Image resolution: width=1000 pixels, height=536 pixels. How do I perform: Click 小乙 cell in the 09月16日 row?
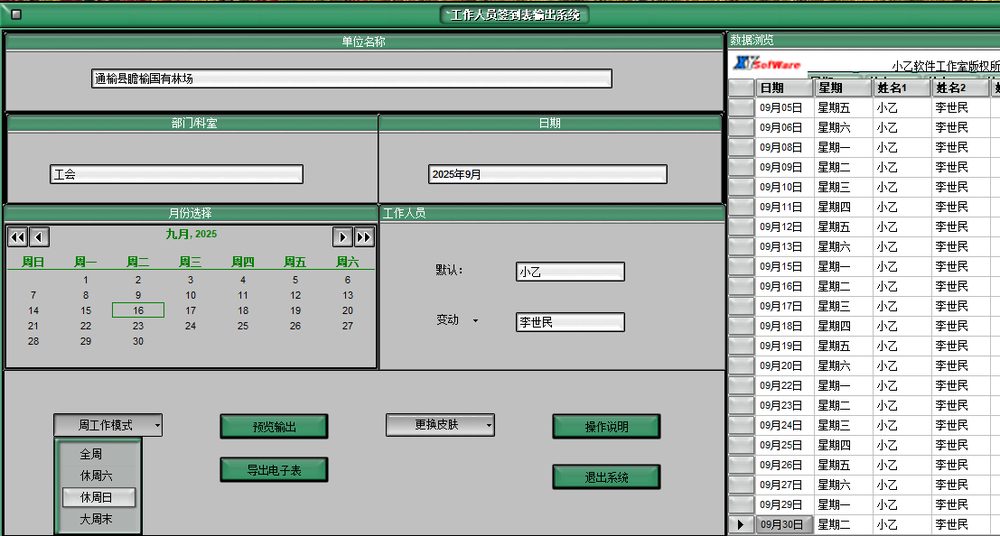point(902,287)
